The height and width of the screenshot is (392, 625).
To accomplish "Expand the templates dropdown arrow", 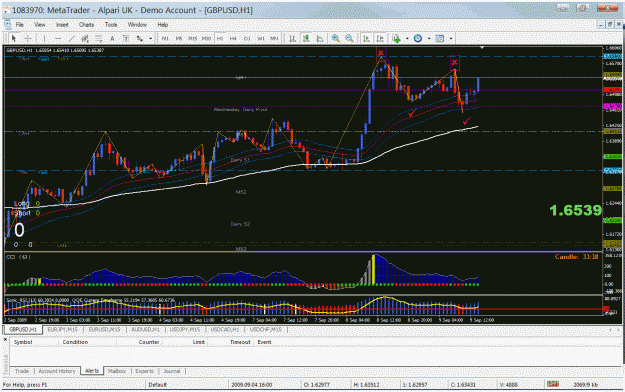I will tap(451, 39).
